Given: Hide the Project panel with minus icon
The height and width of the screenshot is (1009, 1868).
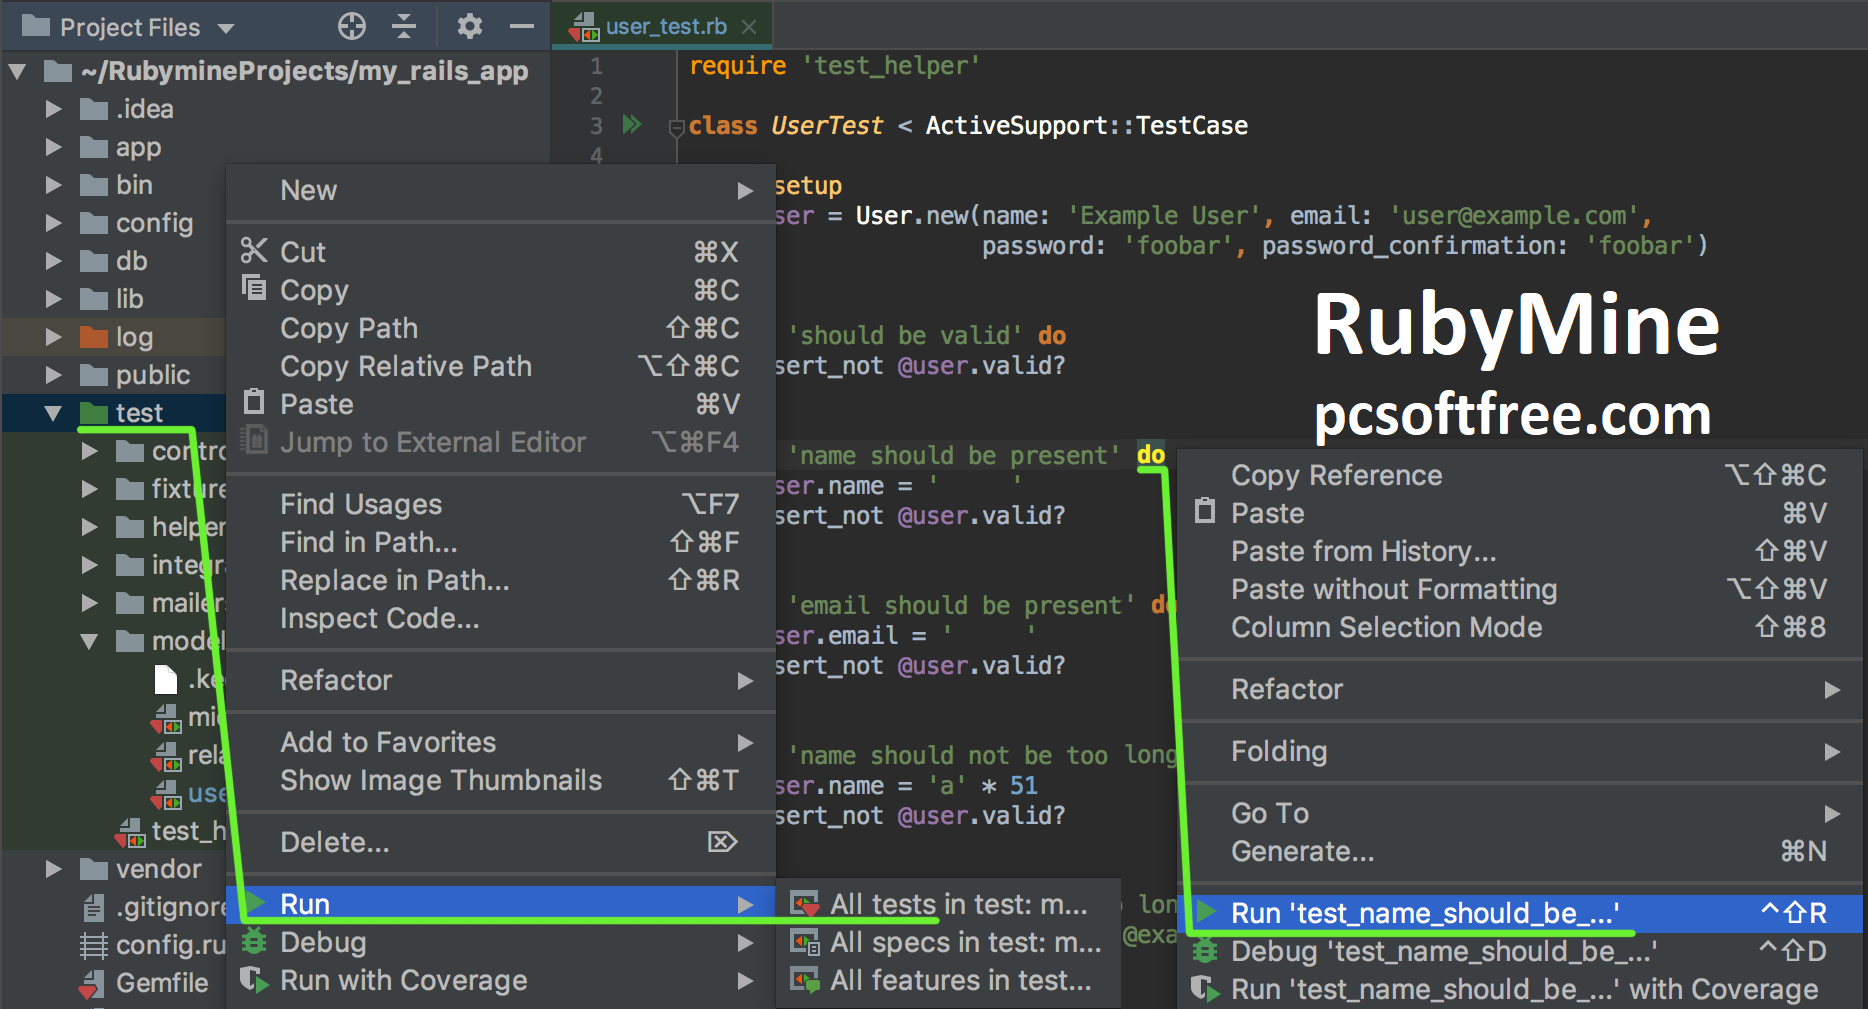Looking at the screenshot, I should (x=522, y=26).
